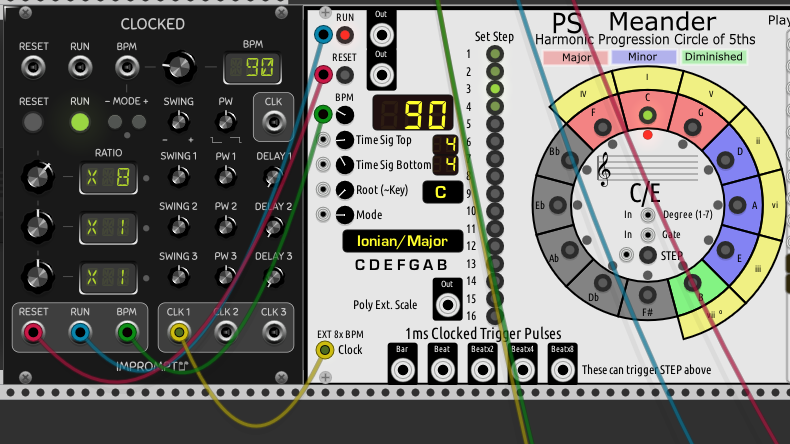Select the F chord on the circle

[x=603, y=127]
